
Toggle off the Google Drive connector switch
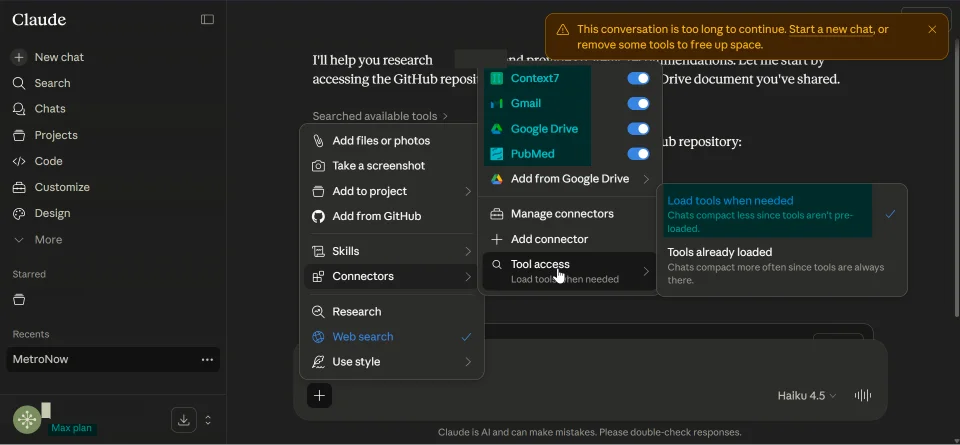click(638, 129)
